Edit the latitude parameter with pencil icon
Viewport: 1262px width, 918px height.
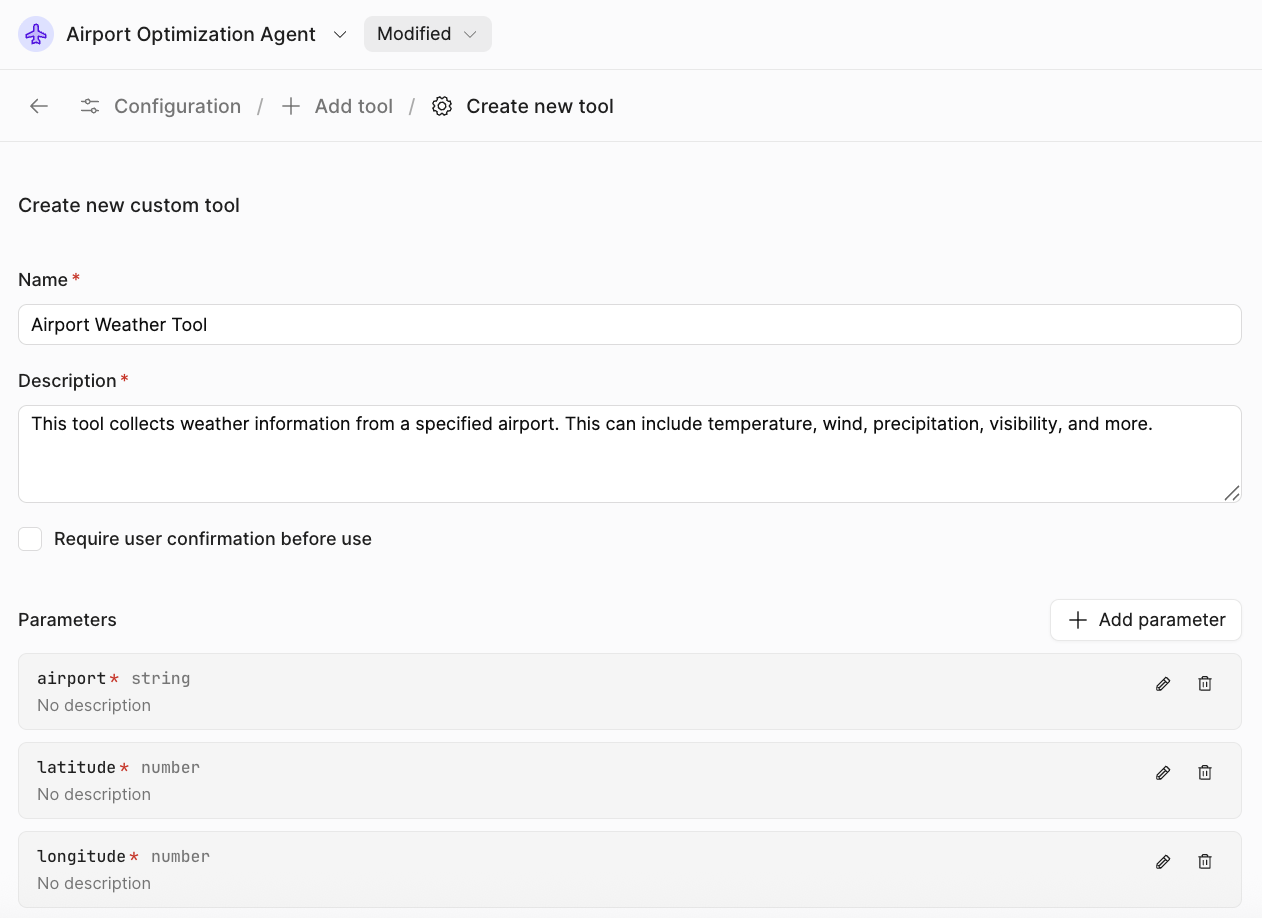point(1163,773)
